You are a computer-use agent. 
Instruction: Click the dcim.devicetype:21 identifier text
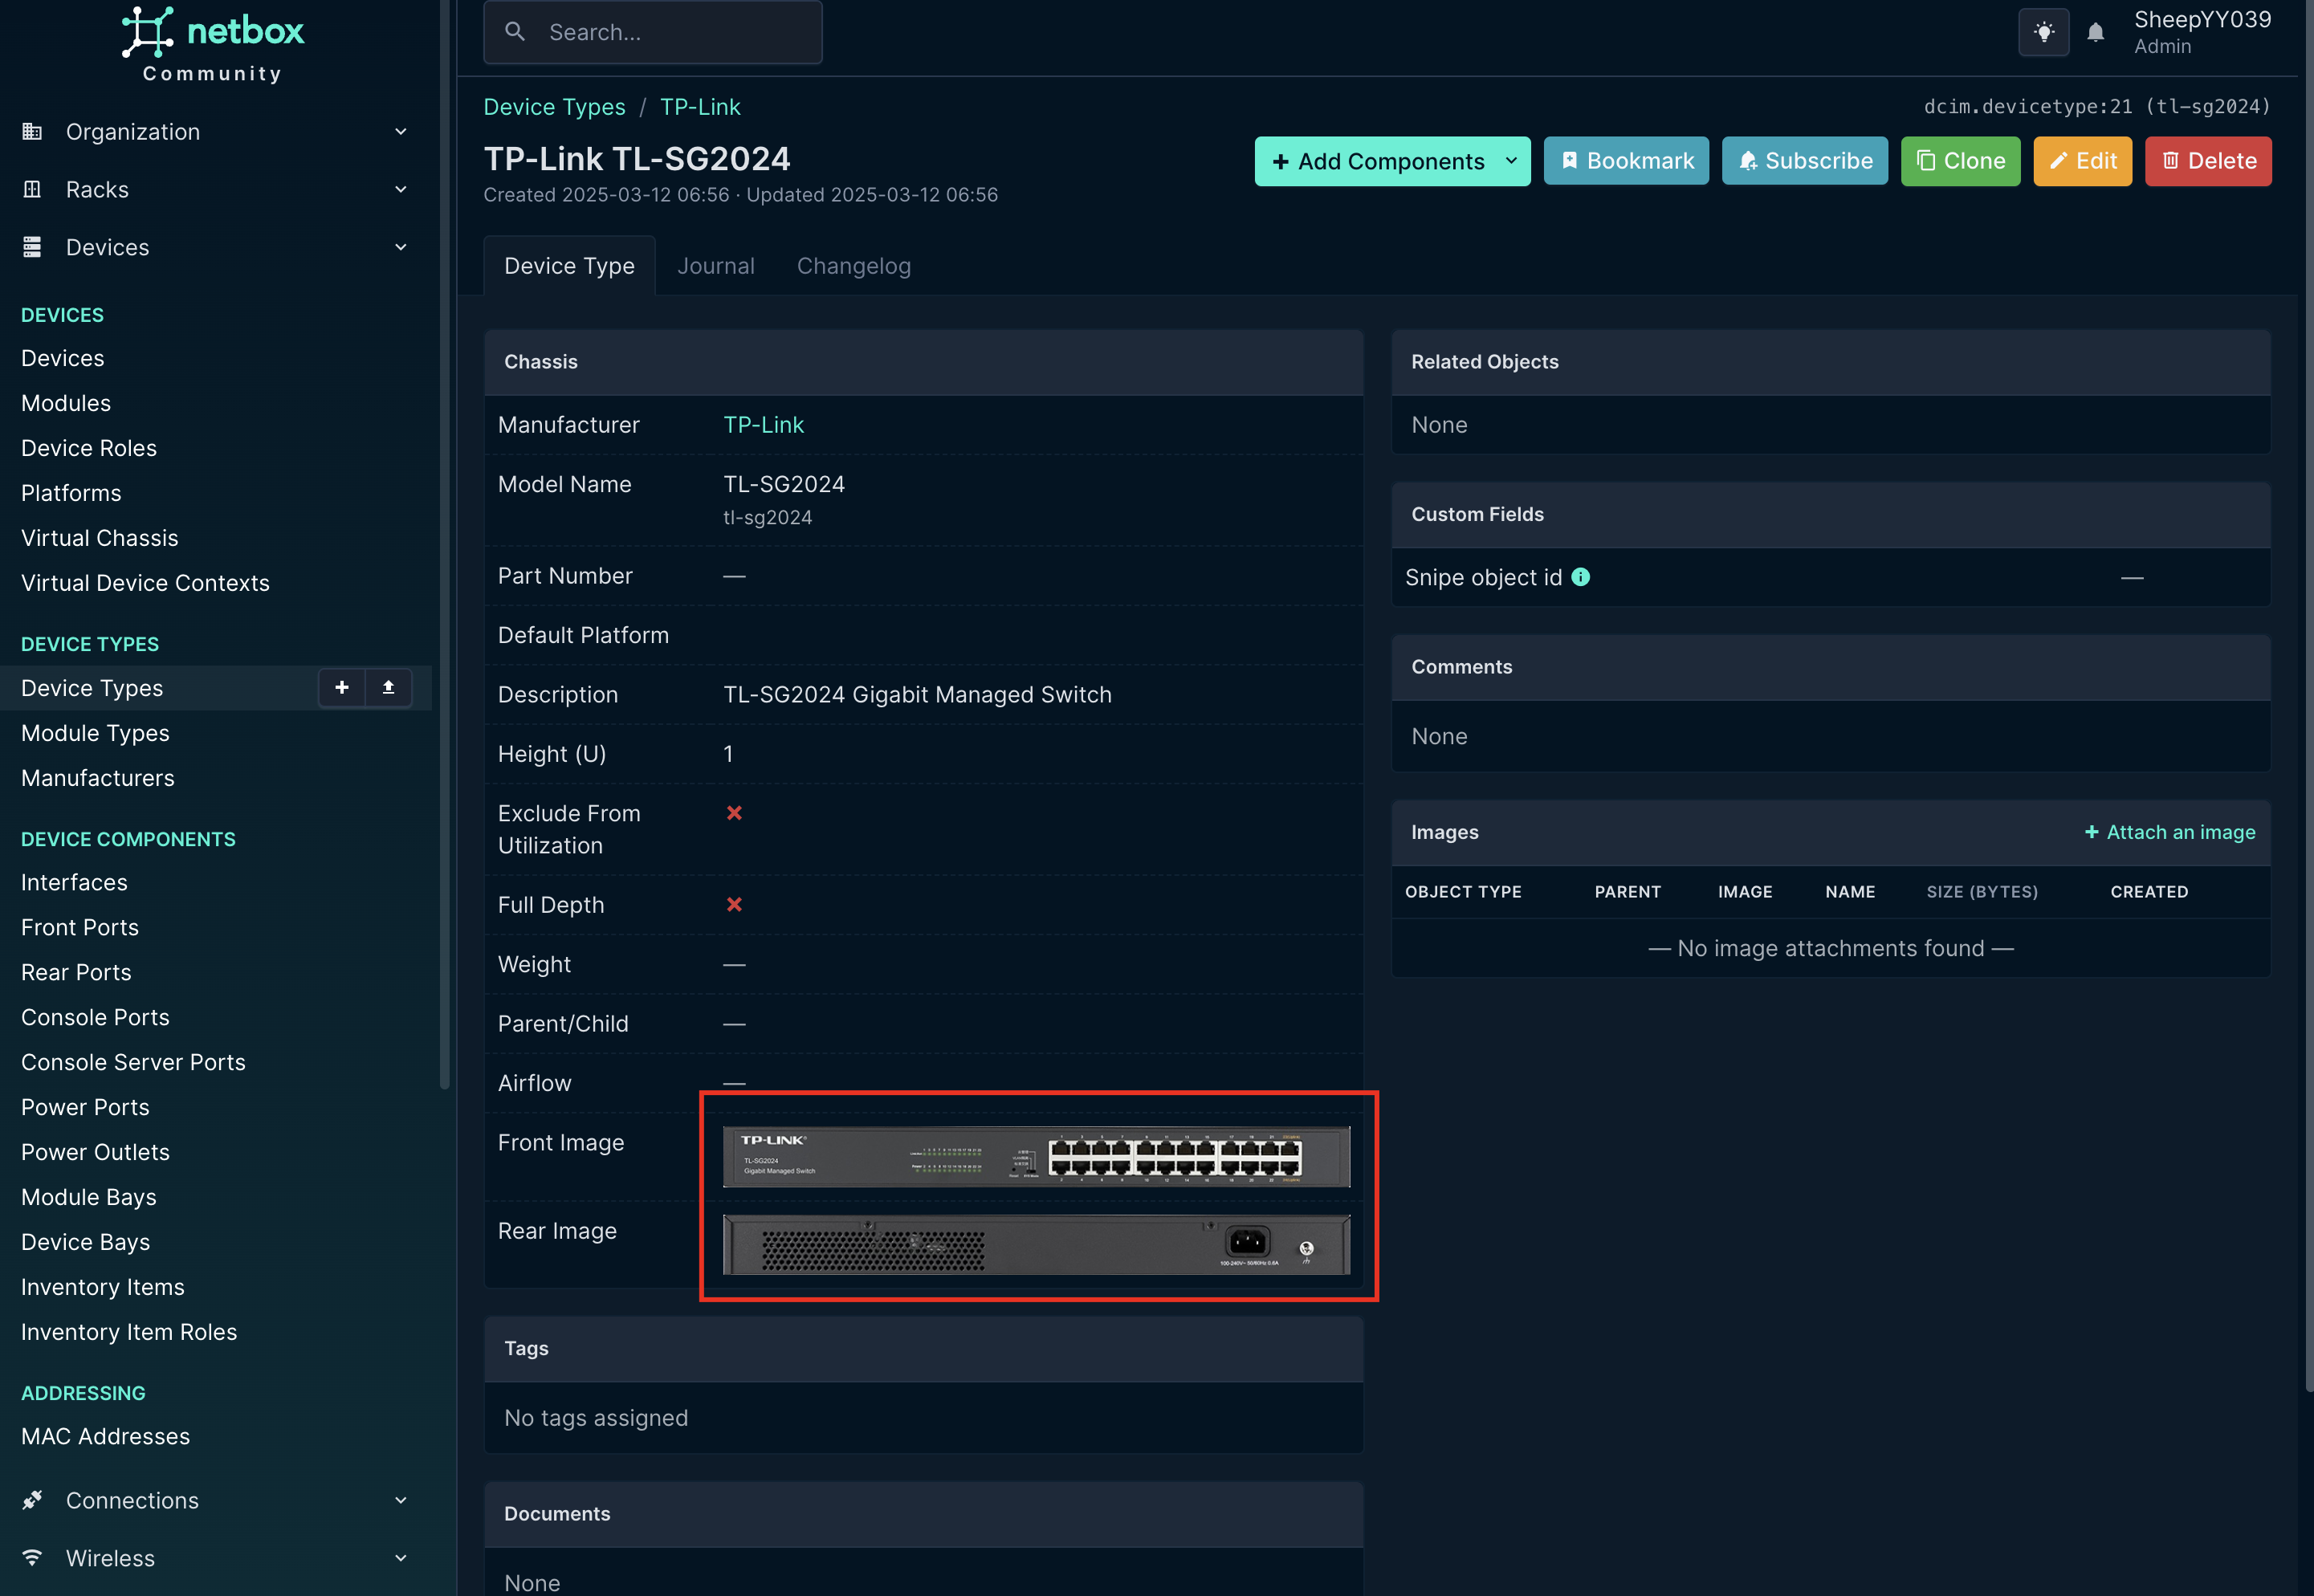point(2097,107)
